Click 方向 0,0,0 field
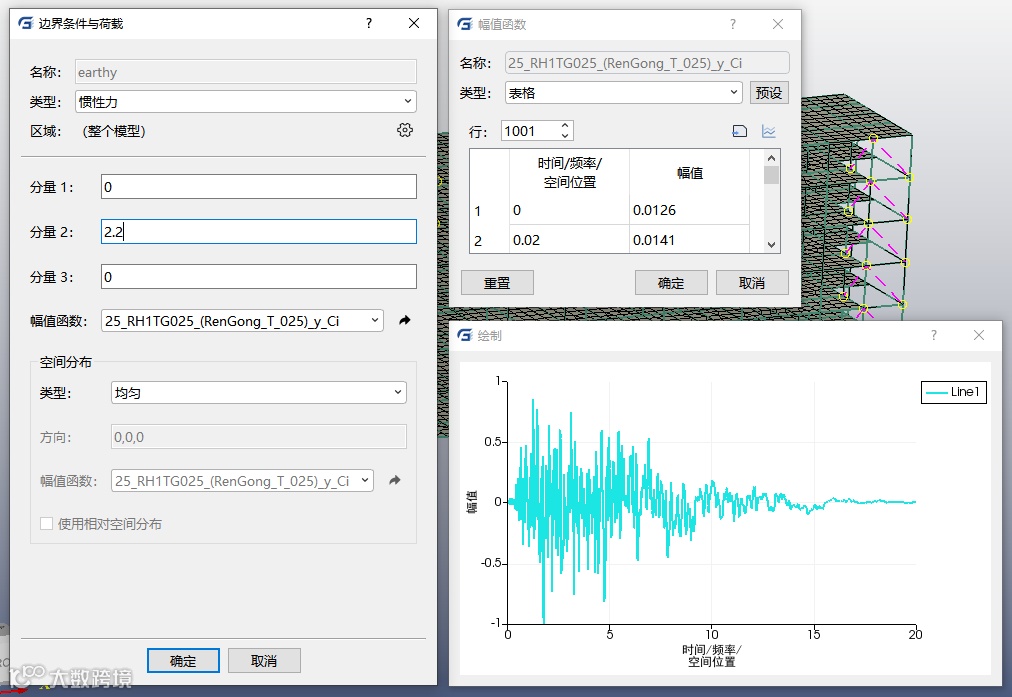 [x=259, y=437]
